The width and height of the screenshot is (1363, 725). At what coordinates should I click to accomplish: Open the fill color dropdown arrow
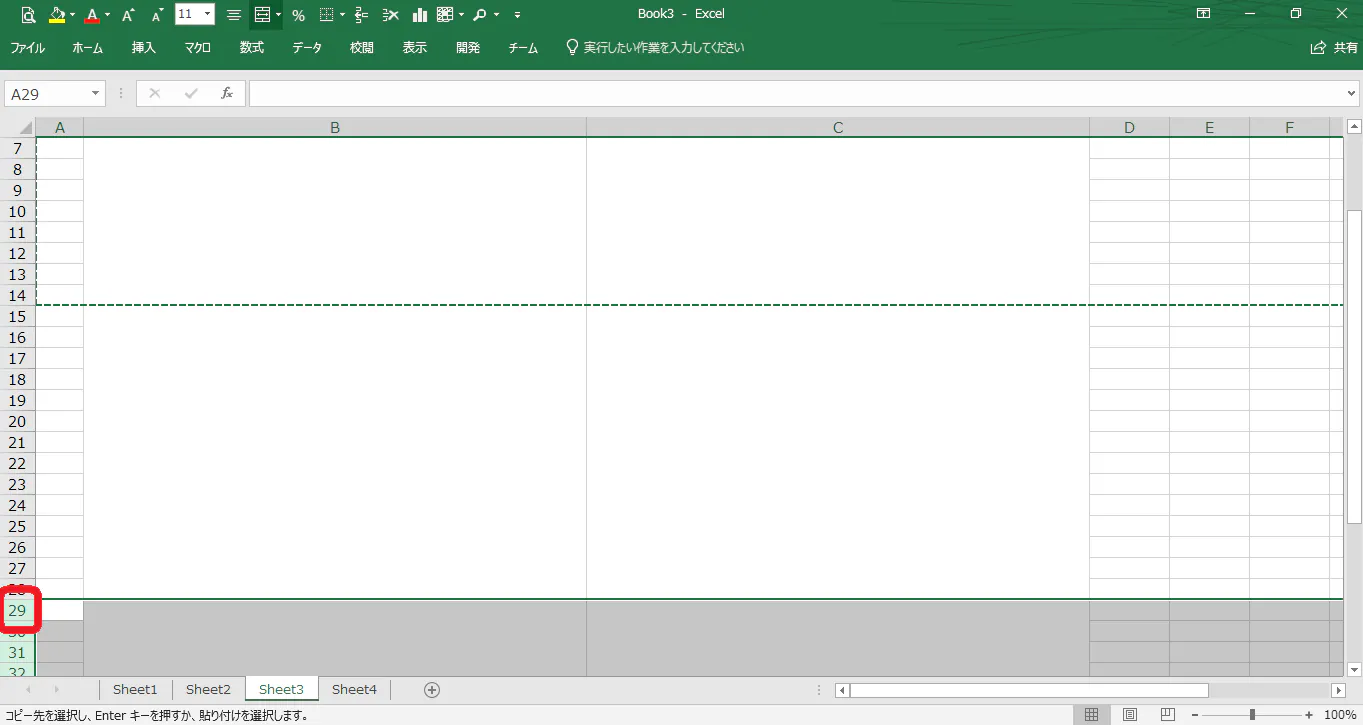[73, 15]
